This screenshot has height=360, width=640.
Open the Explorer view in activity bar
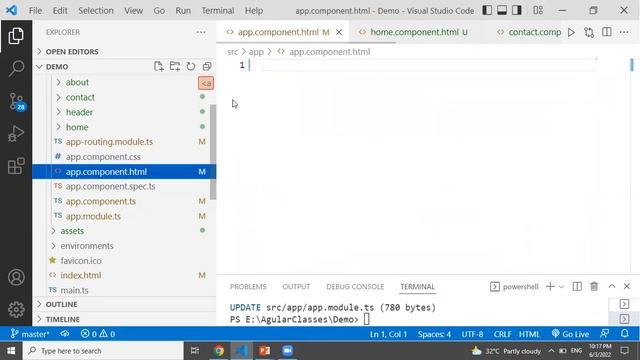16,36
